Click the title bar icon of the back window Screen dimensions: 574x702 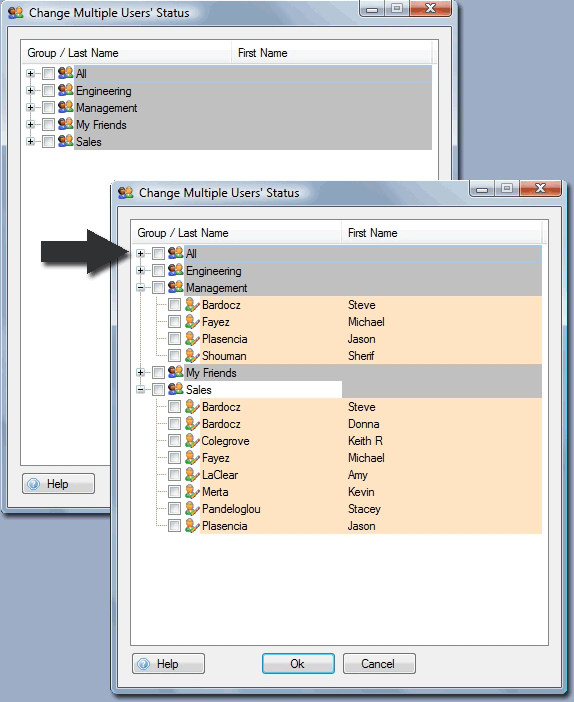[16, 13]
